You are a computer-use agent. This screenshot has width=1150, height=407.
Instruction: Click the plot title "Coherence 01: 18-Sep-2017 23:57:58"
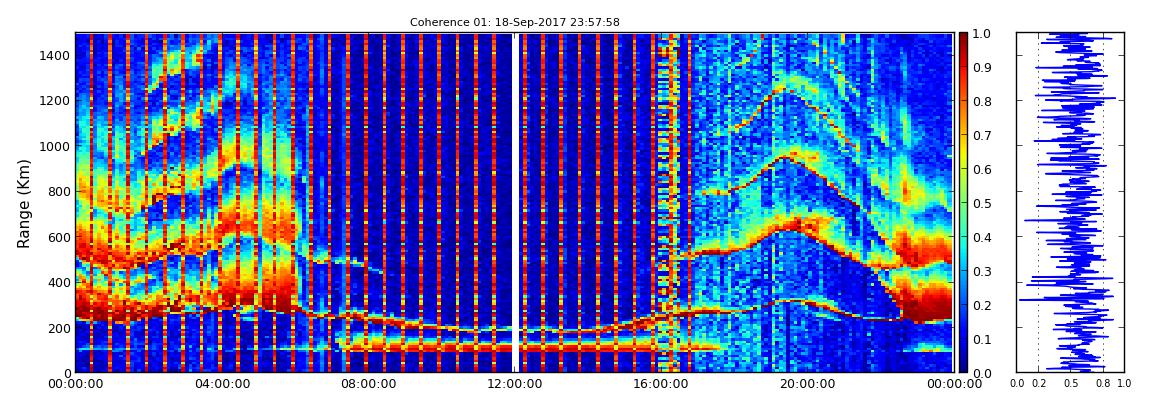coord(514,23)
